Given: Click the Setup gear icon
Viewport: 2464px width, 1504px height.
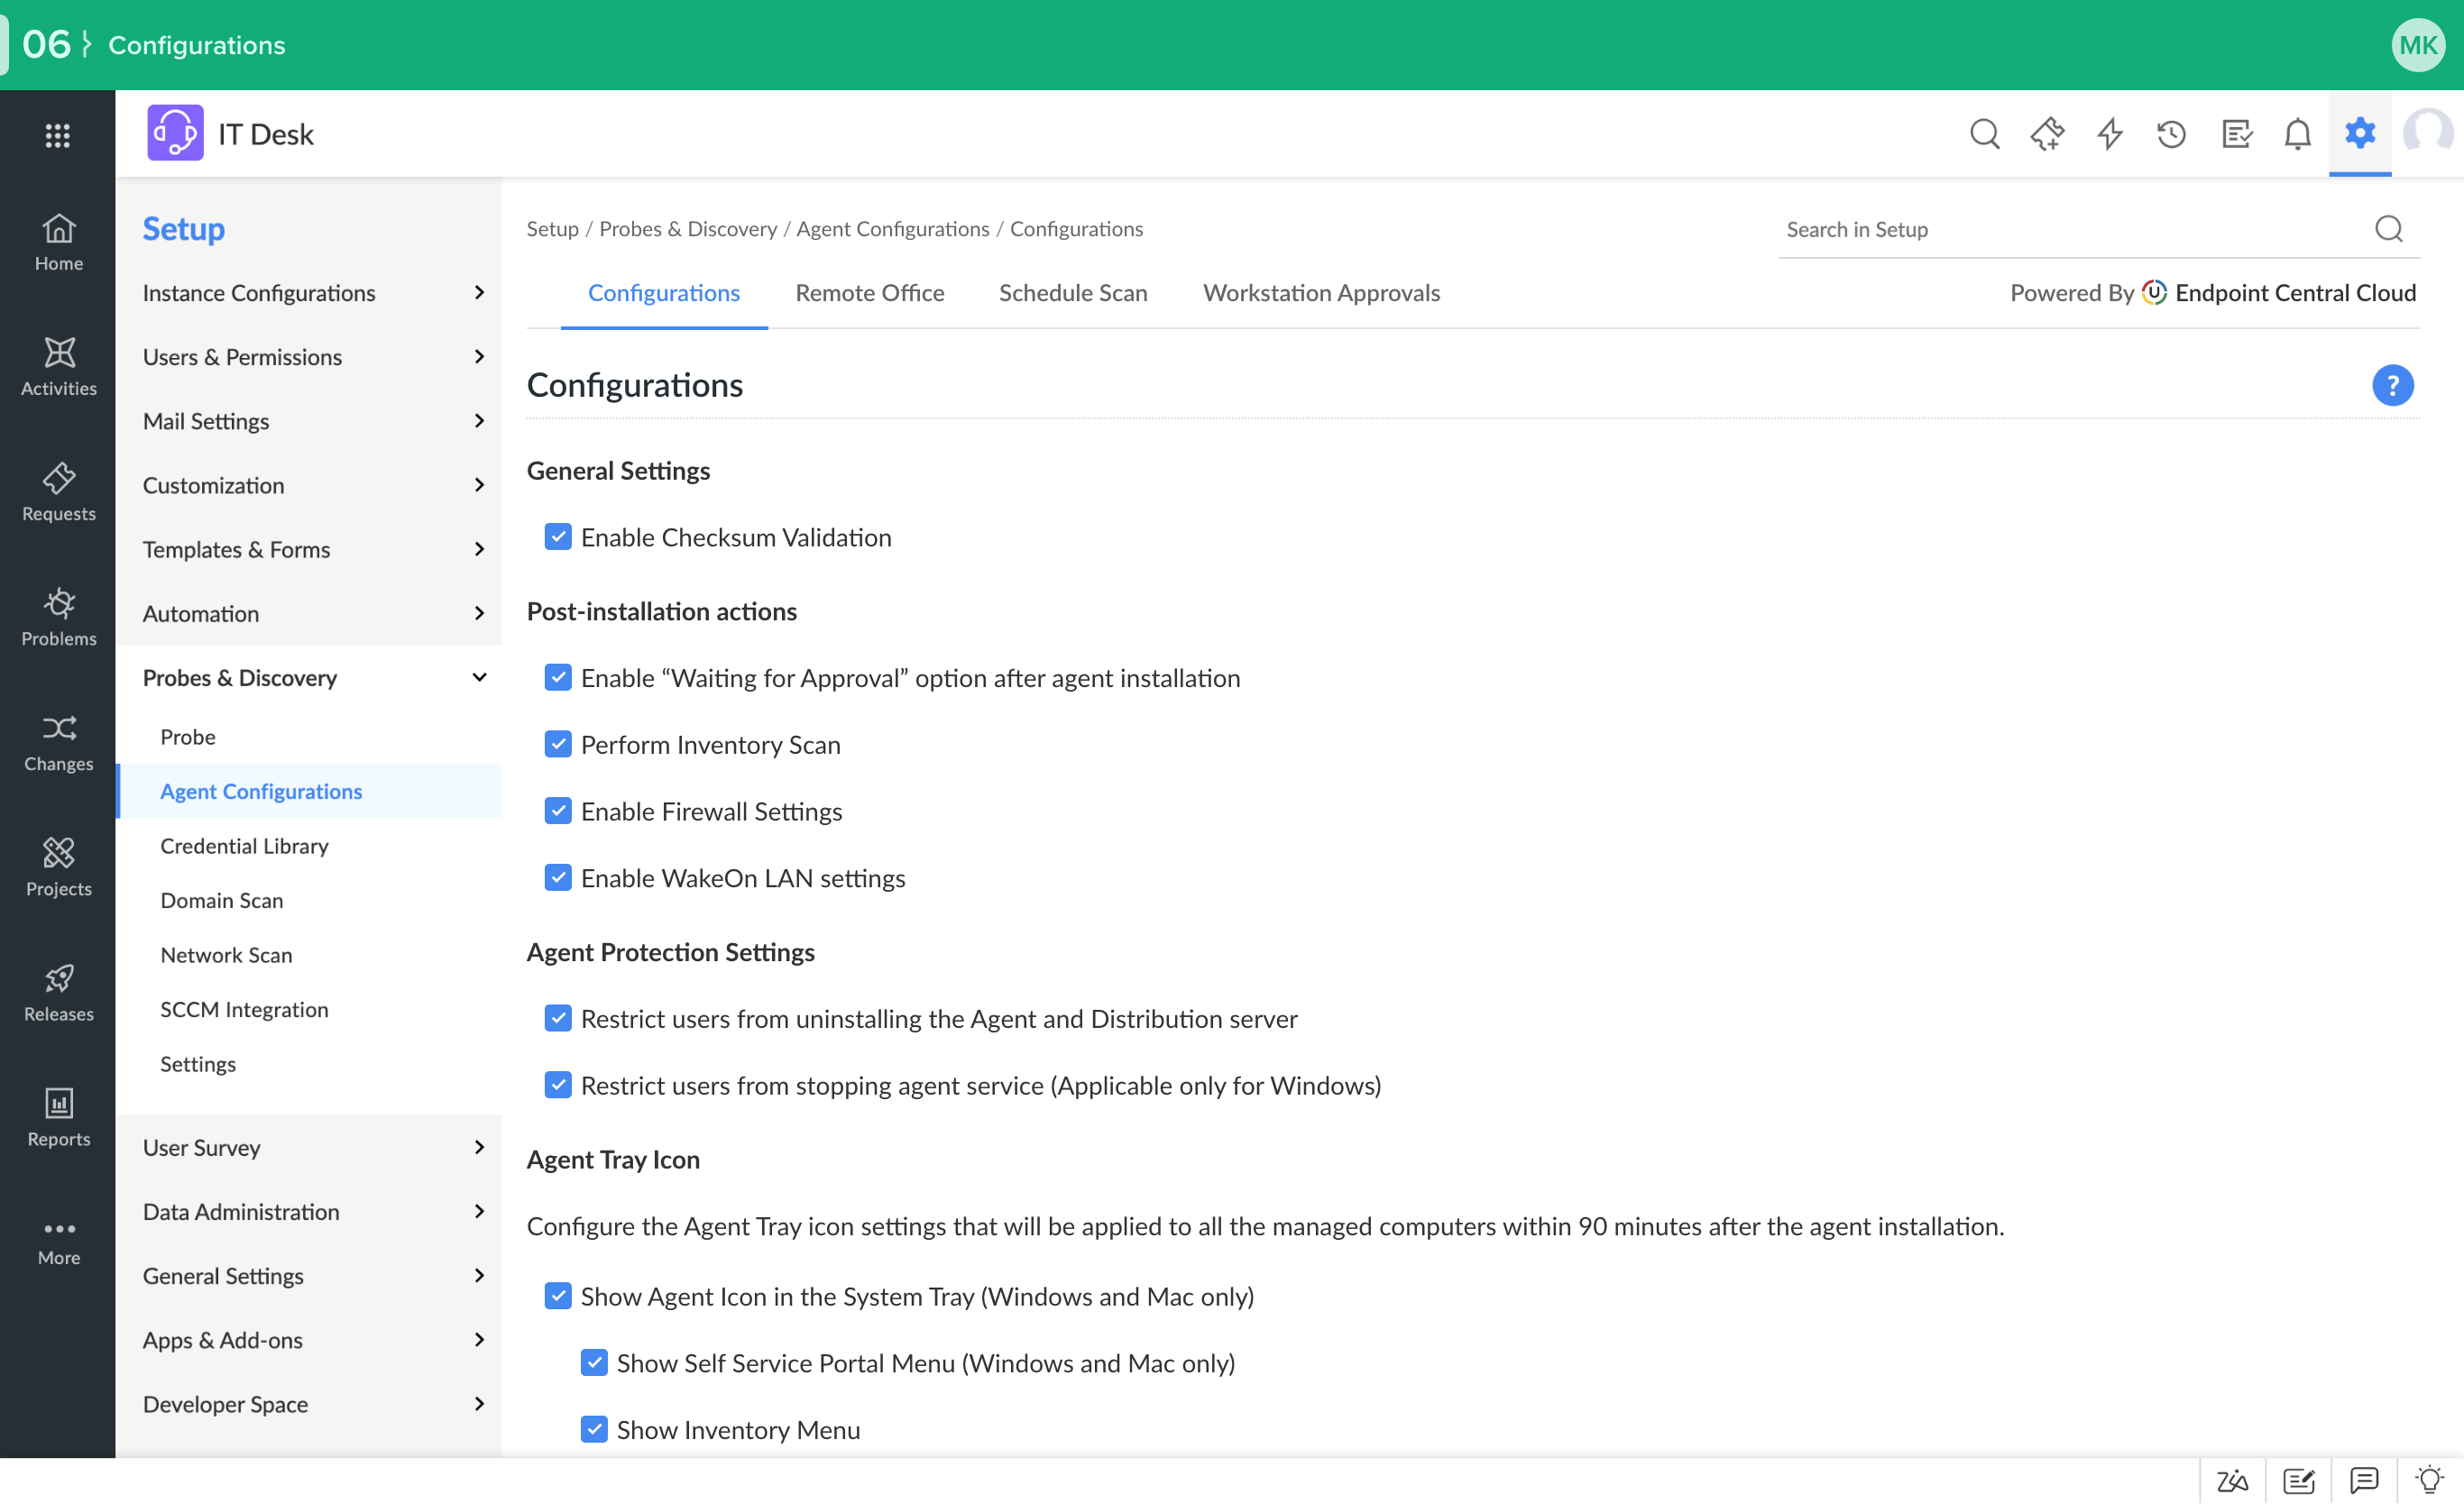Looking at the screenshot, I should pyautogui.click(x=2360, y=132).
